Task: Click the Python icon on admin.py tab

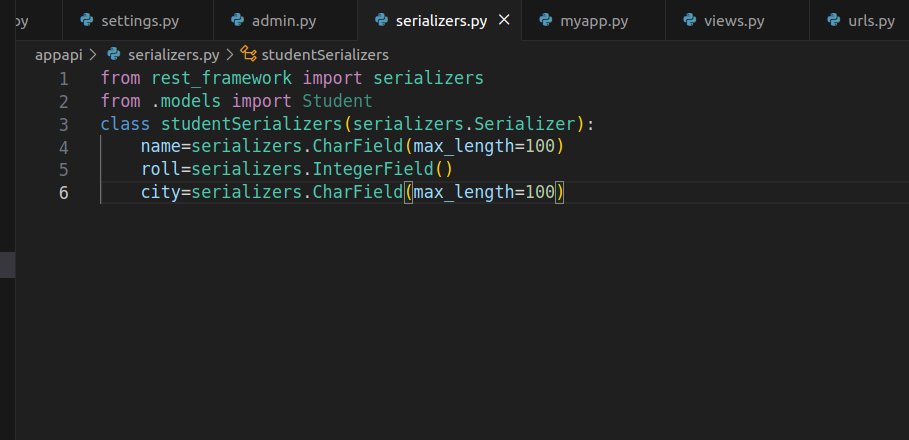Action: click(237, 20)
